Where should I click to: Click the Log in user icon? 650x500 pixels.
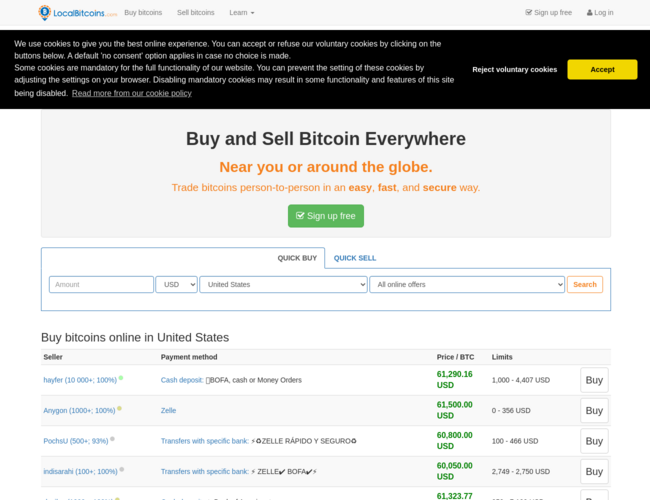(589, 12)
